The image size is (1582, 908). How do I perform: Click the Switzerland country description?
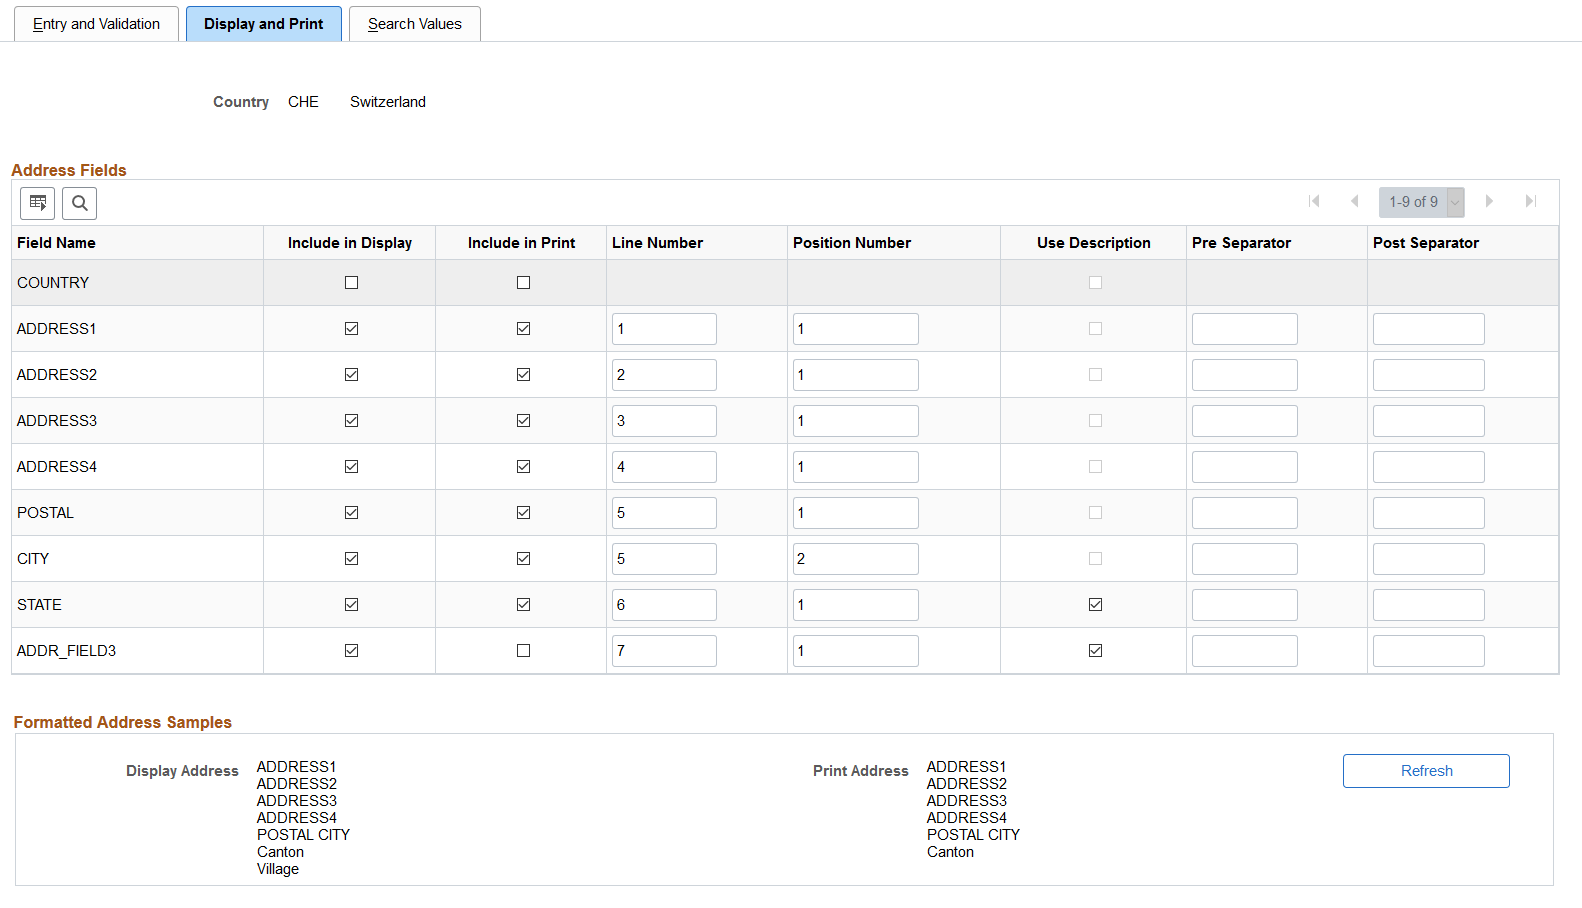point(388,102)
